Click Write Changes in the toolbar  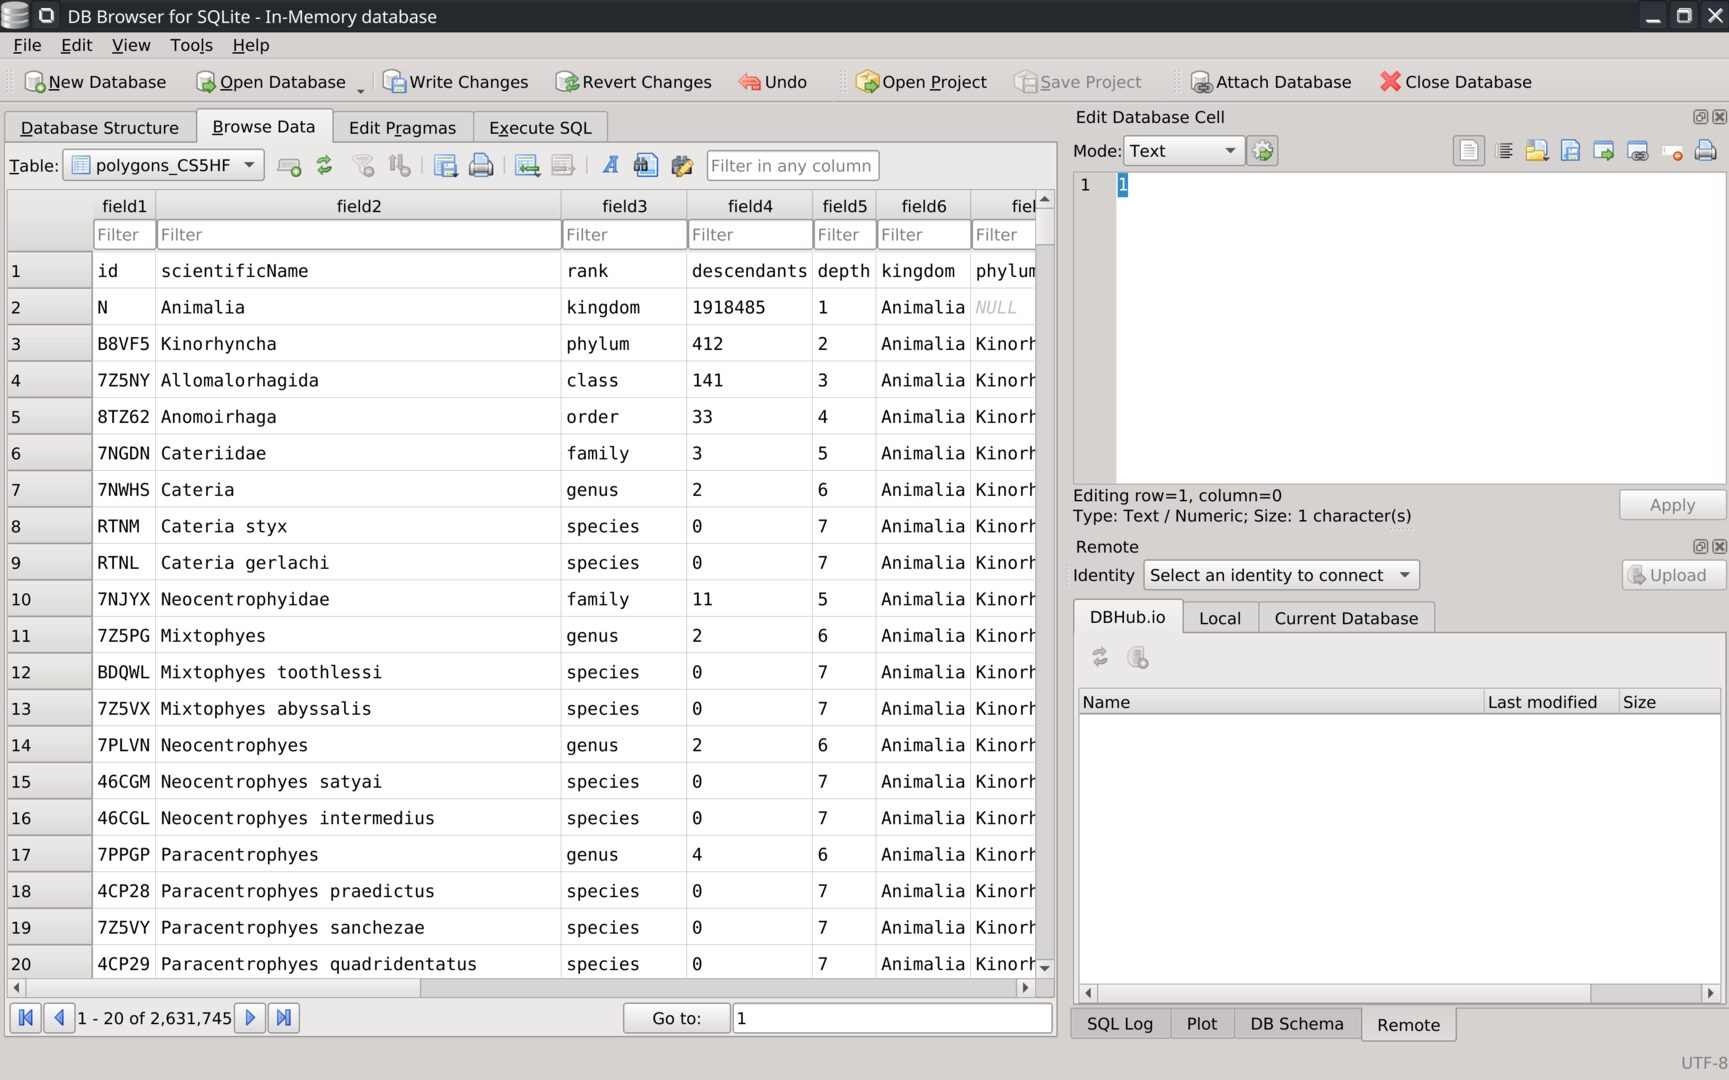click(x=456, y=82)
